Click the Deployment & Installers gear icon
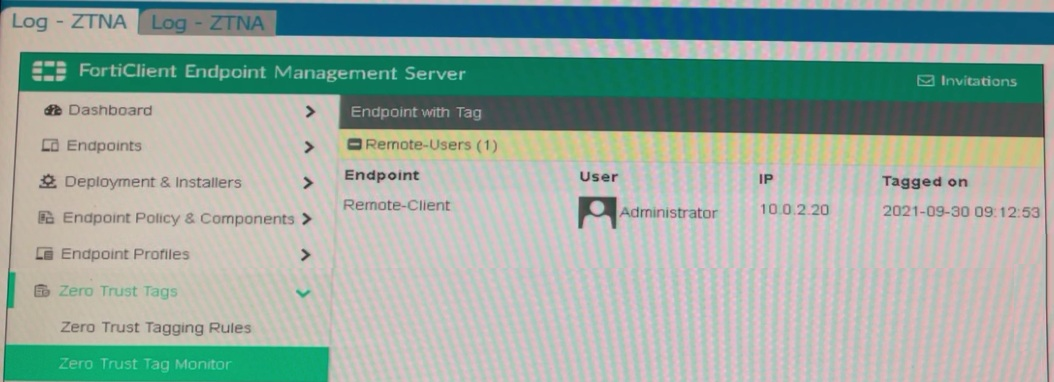1054x382 pixels. click(x=47, y=182)
